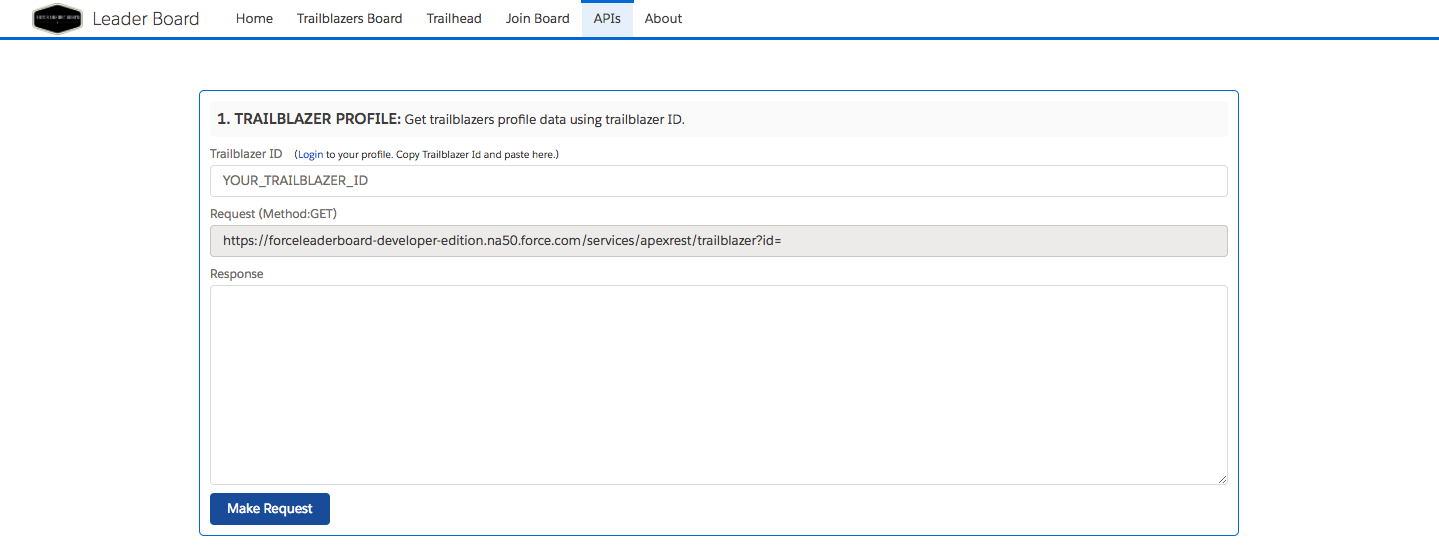Image resolution: width=1439 pixels, height=551 pixels.
Task: Follow the Login link to your profile
Action: (x=310, y=155)
